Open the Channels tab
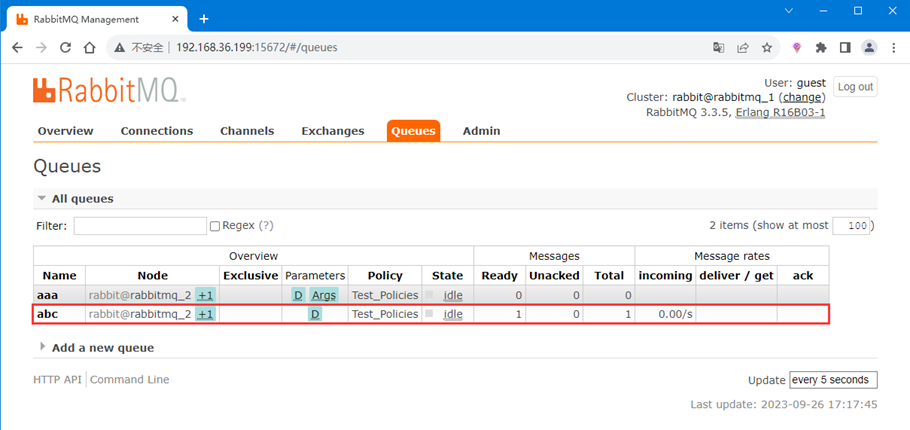Viewport: 910px width, 430px height. coord(247,131)
